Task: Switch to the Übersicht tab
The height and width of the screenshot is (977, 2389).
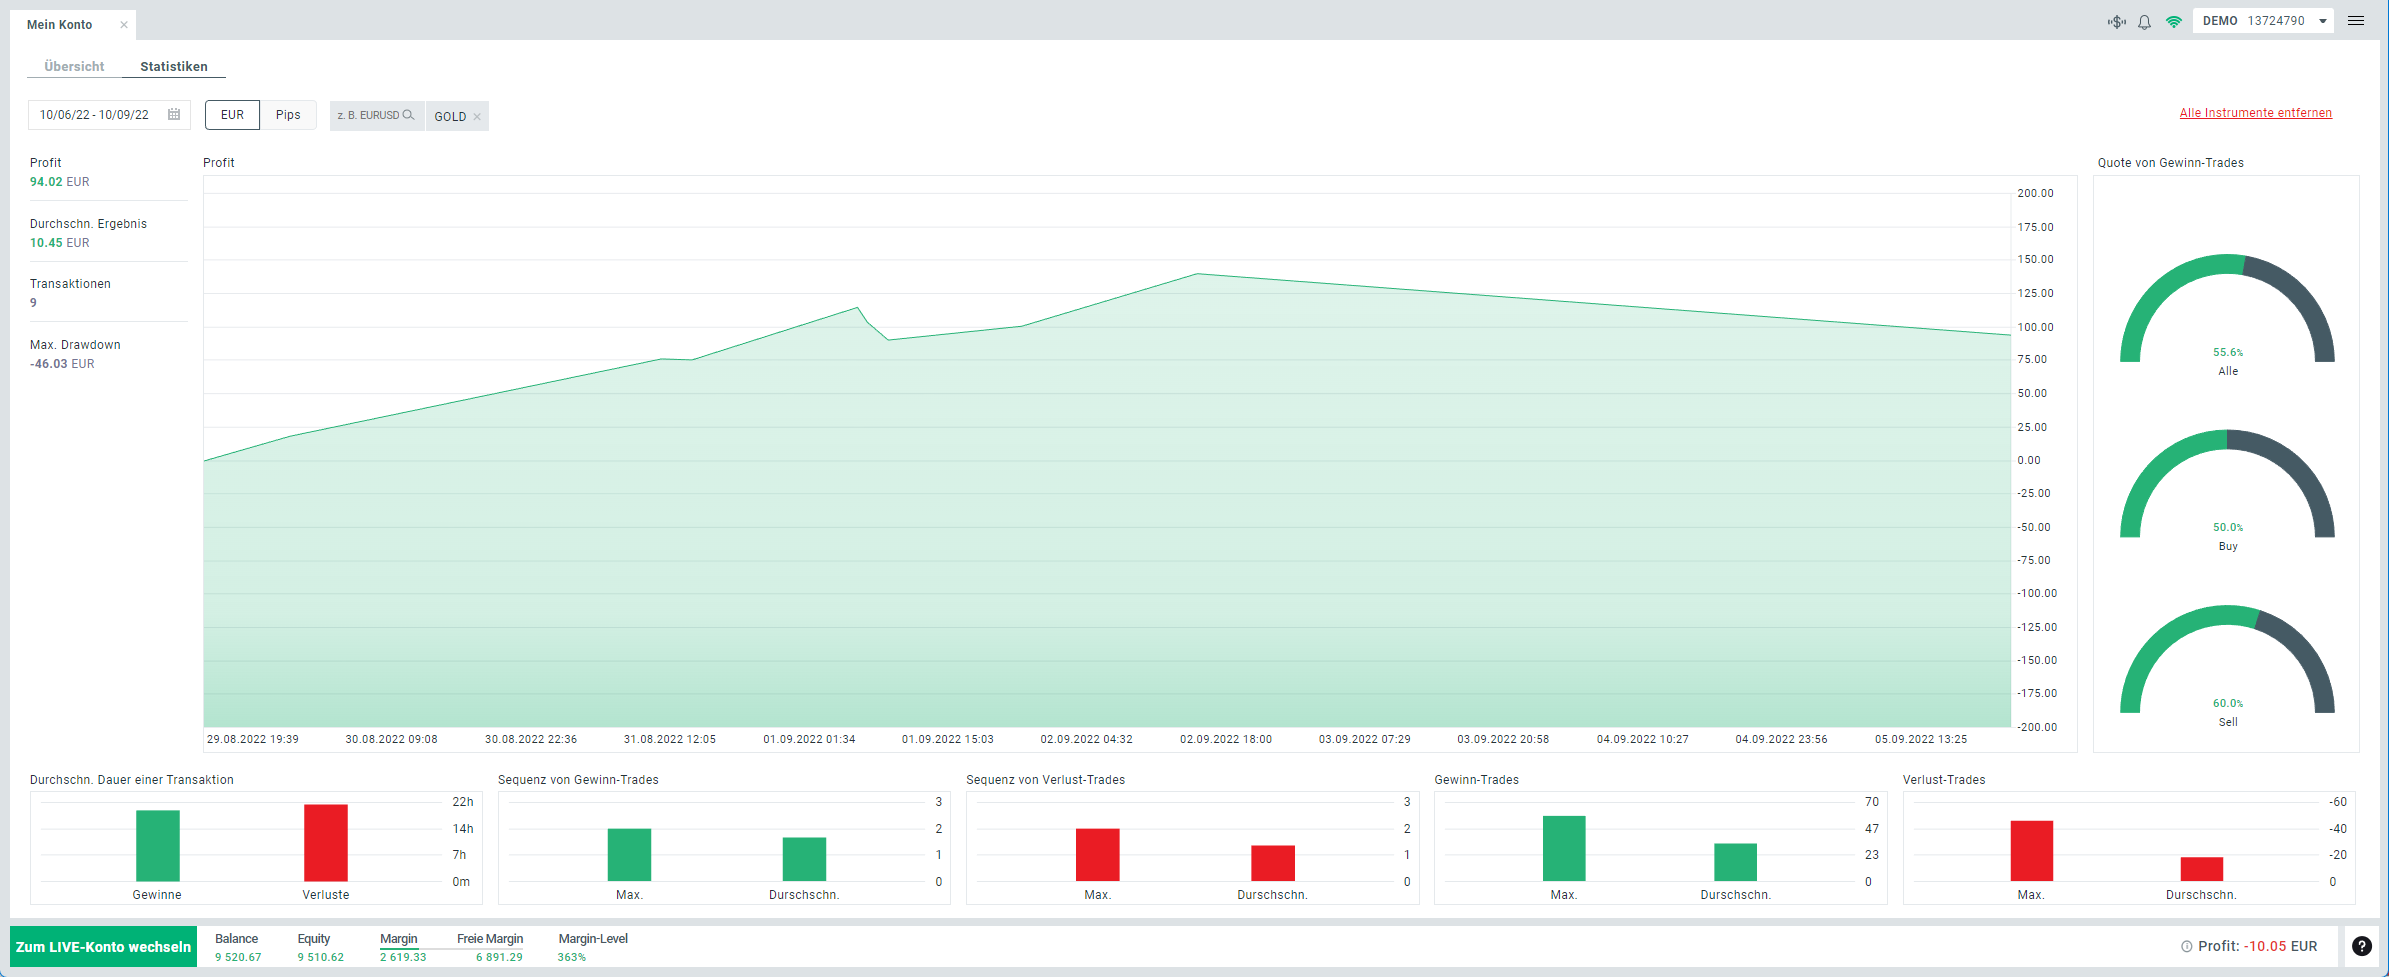Action: (74, 66)
